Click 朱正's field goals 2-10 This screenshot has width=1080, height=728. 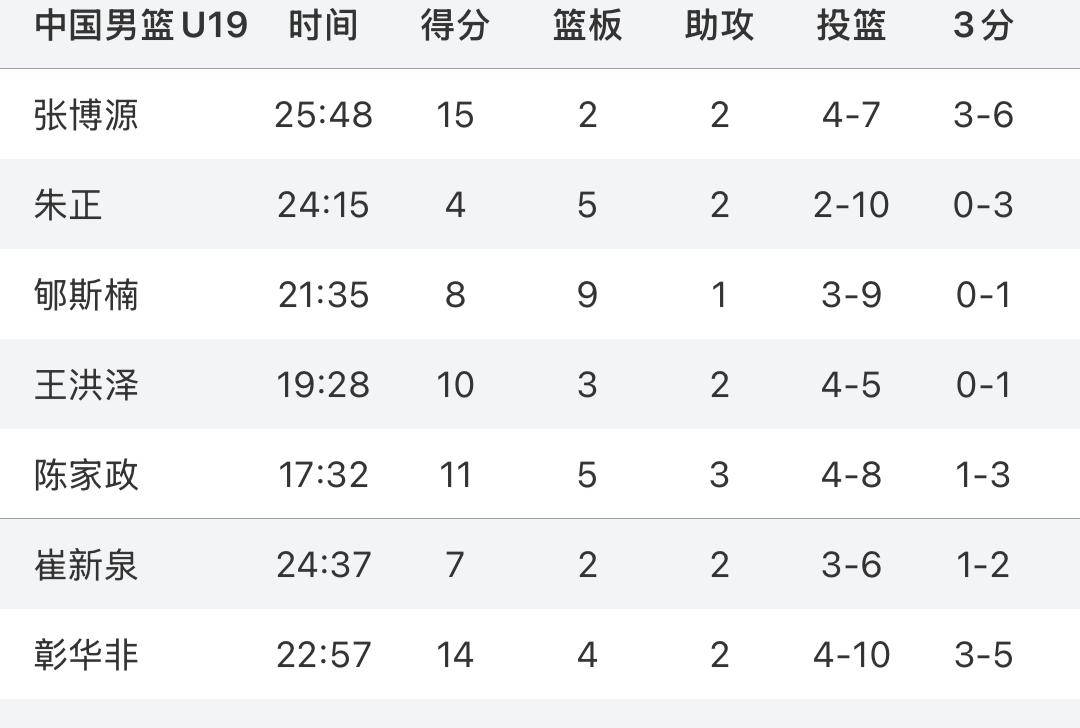(x=851, y=205)
